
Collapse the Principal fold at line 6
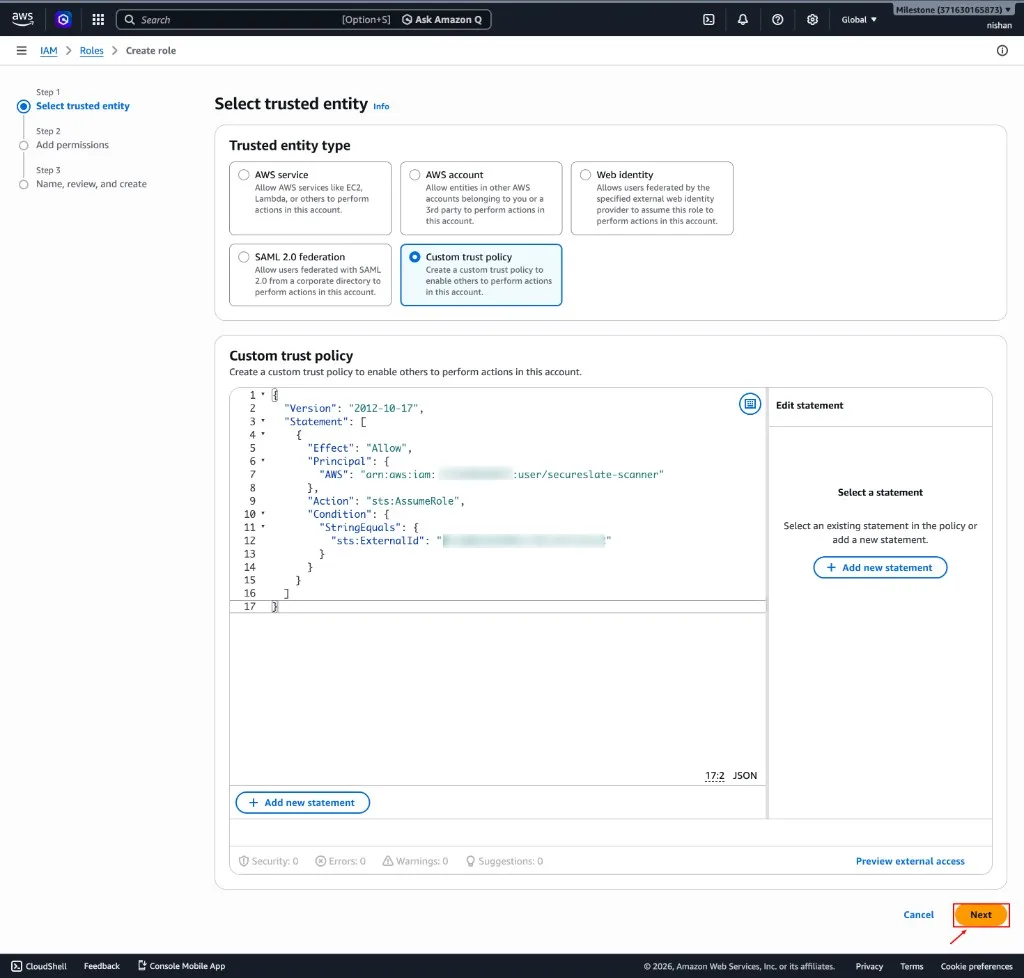coord(263,461)
